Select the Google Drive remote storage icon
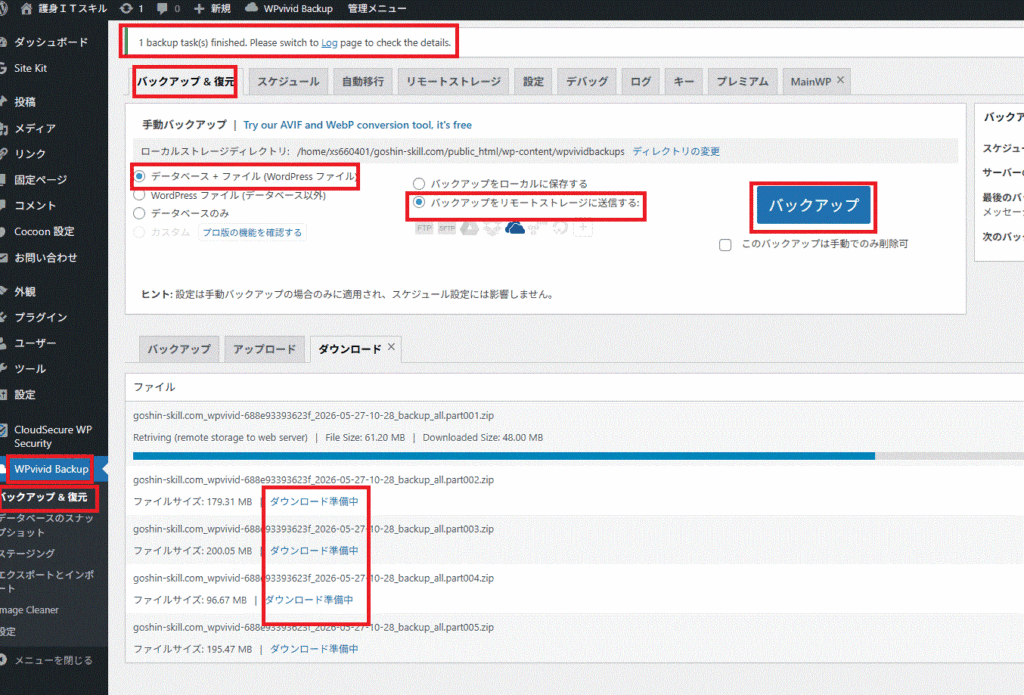Image resolution: width=1024 pixels, height=695 pixels. click(x=470, y=228)
